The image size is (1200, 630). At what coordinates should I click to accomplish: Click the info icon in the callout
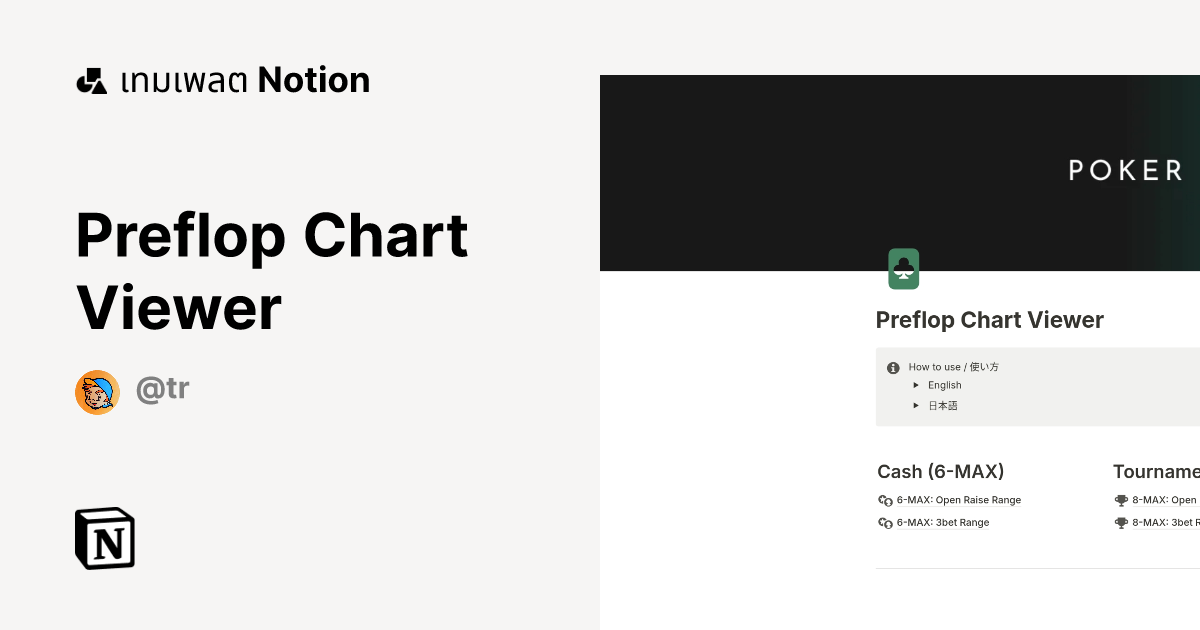pos(892,366)
